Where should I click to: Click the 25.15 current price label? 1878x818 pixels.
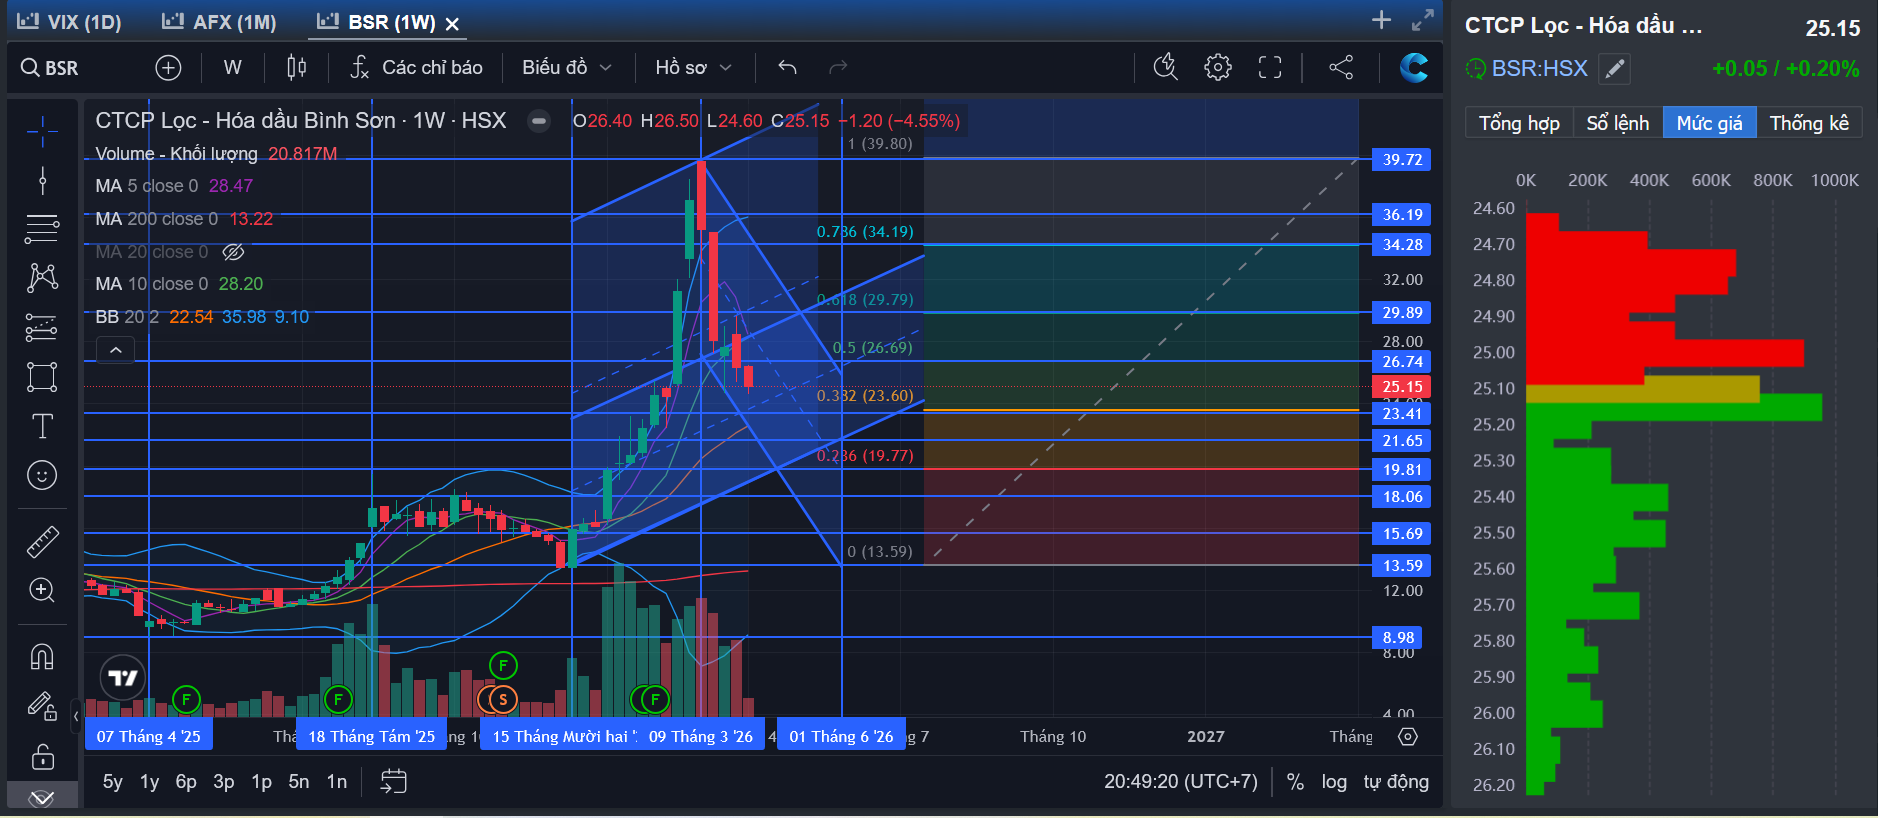1402,387
